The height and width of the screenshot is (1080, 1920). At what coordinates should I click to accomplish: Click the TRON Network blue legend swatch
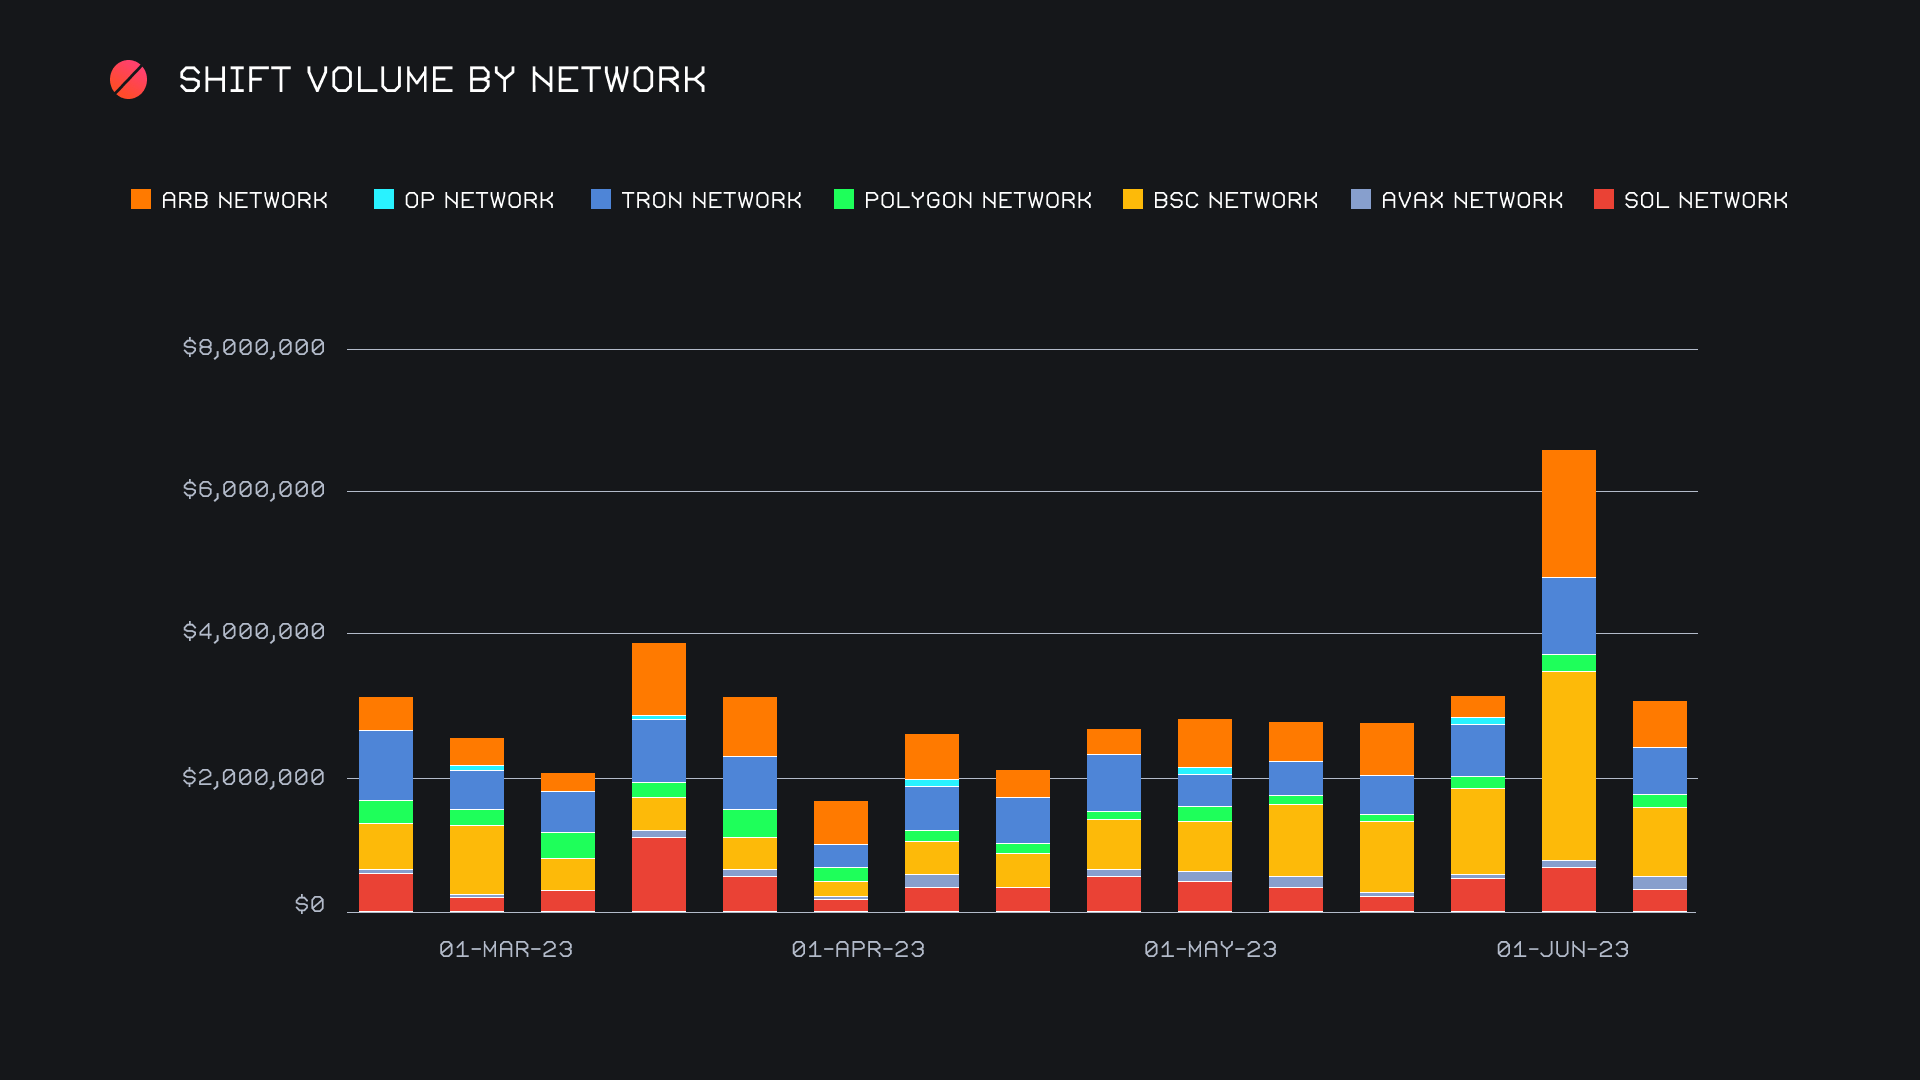click(601, 199)
